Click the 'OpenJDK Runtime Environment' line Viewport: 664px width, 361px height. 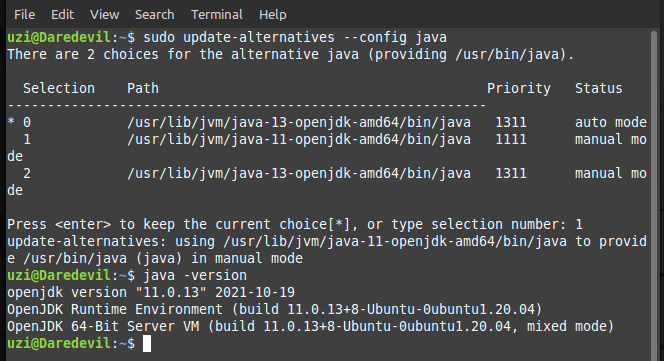pos(274,309)
